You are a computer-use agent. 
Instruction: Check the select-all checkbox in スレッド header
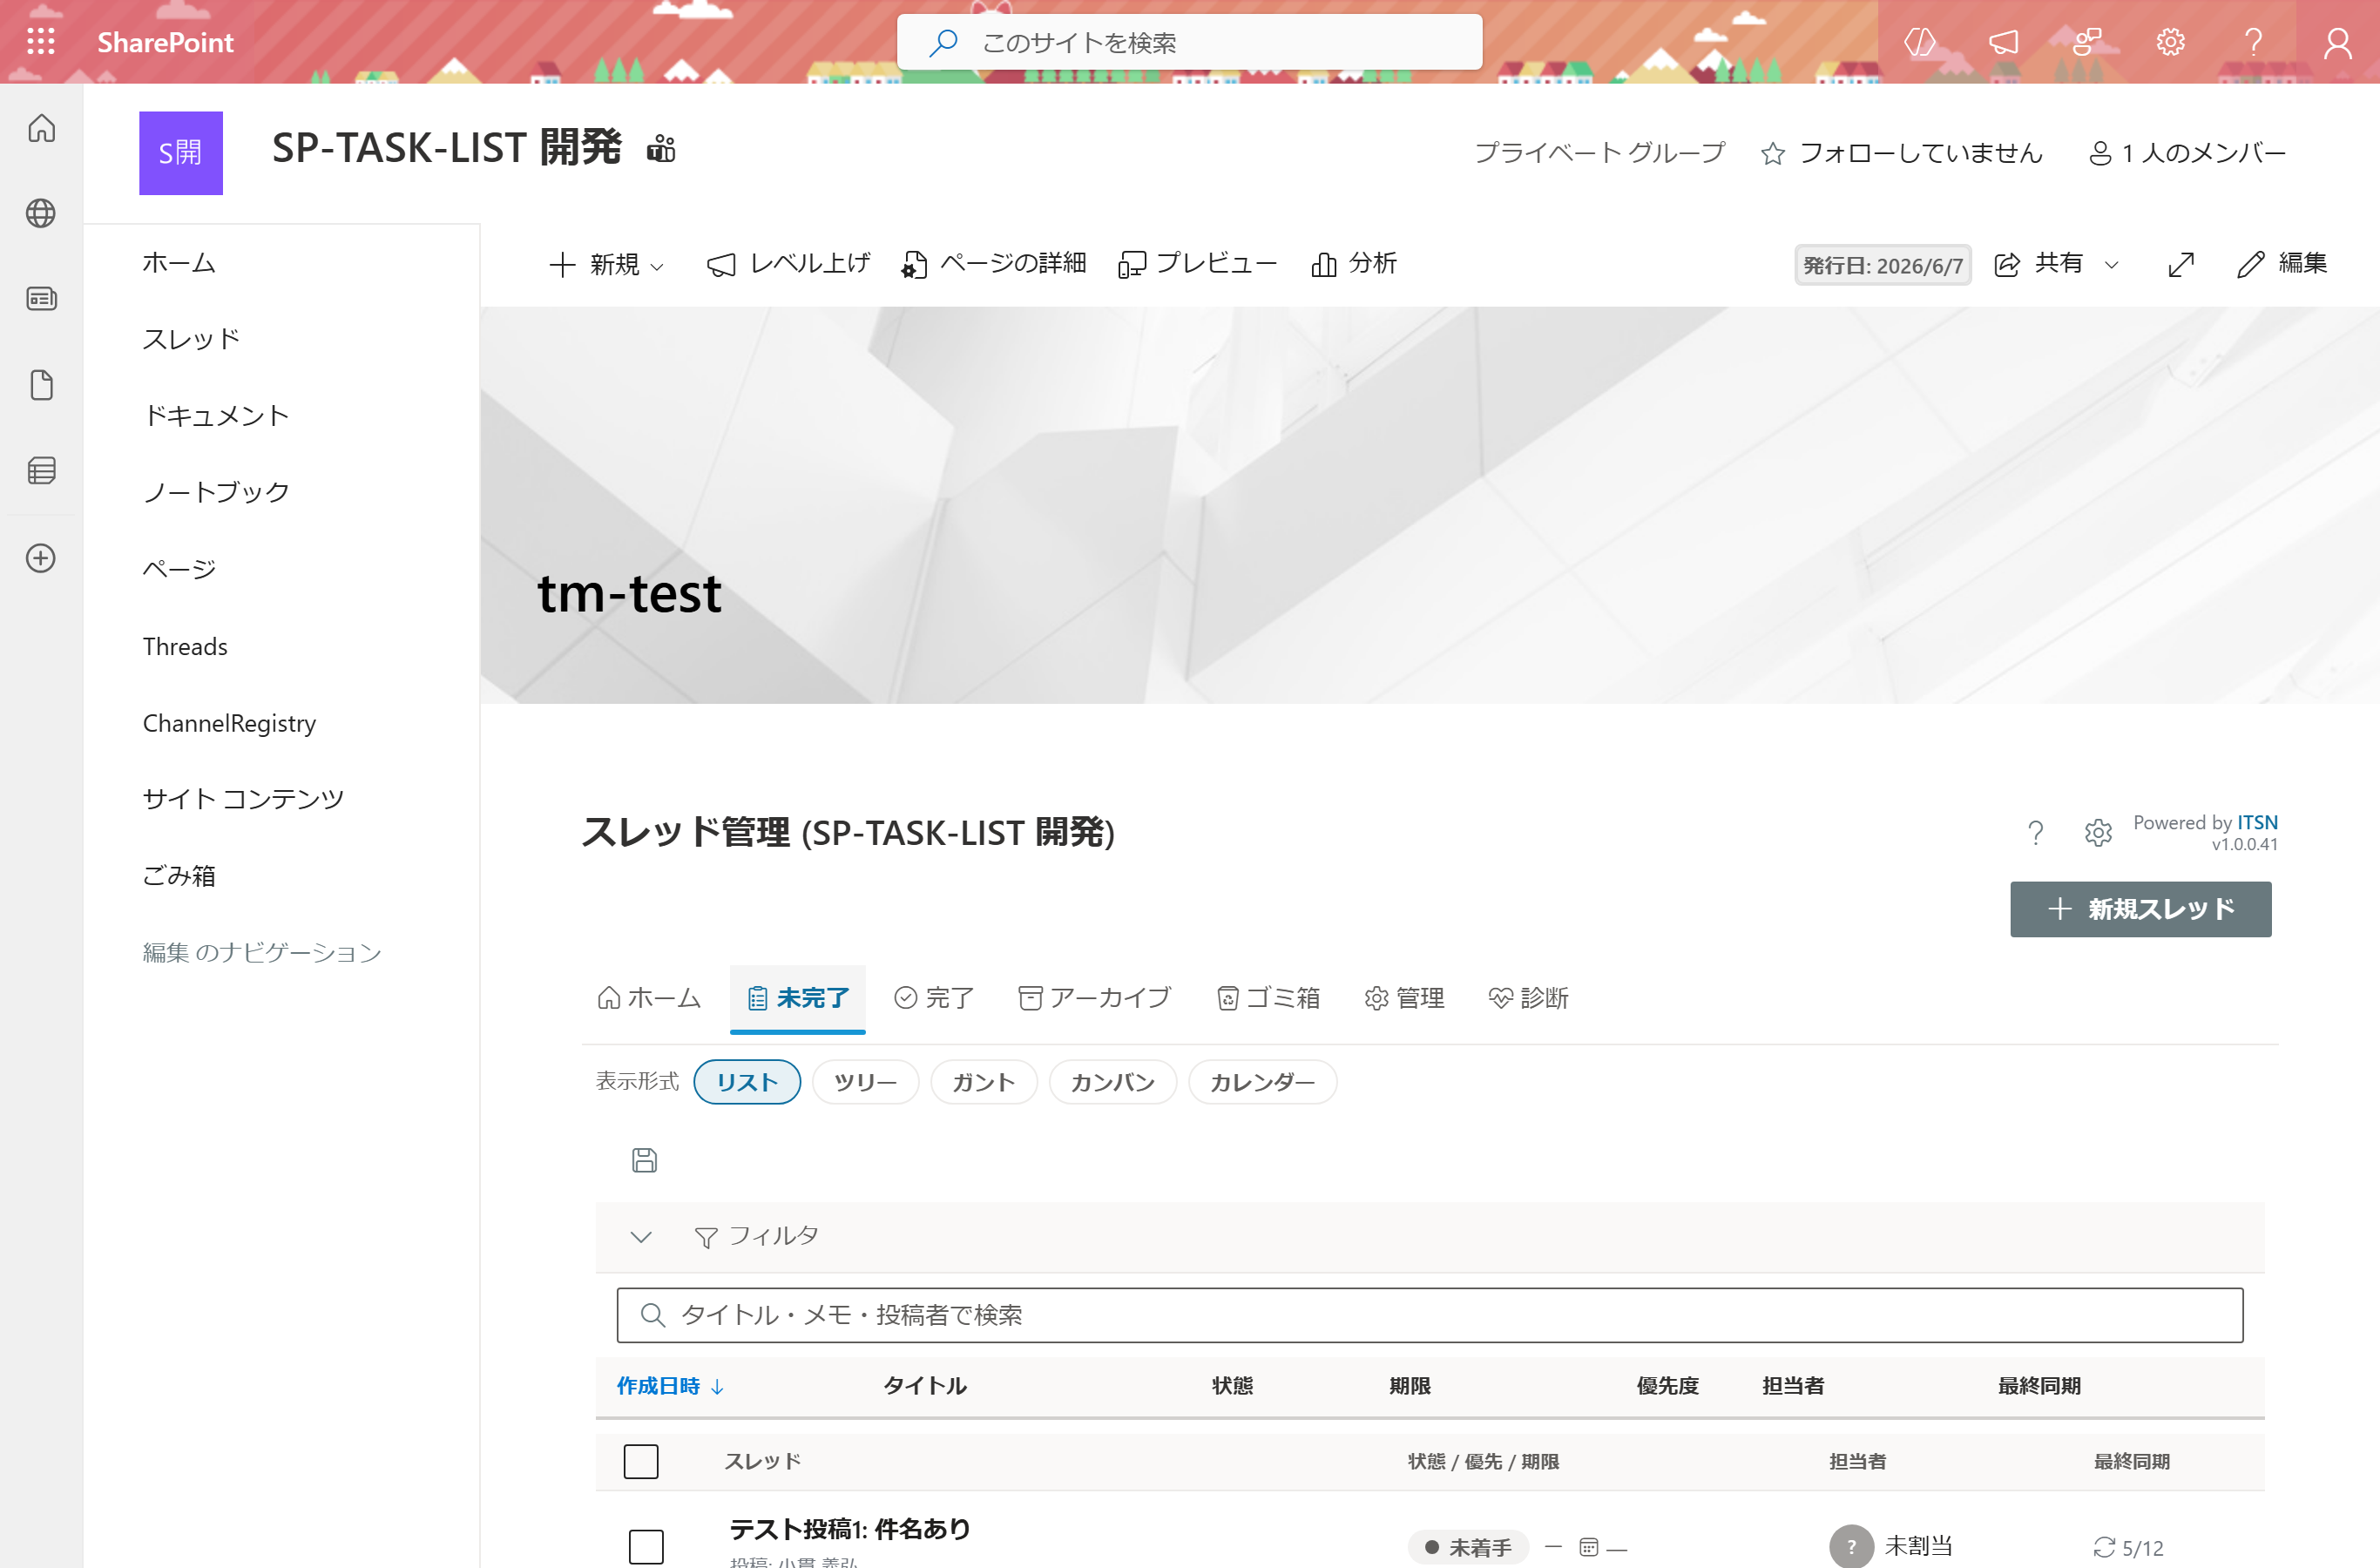tap(641, 1461)
